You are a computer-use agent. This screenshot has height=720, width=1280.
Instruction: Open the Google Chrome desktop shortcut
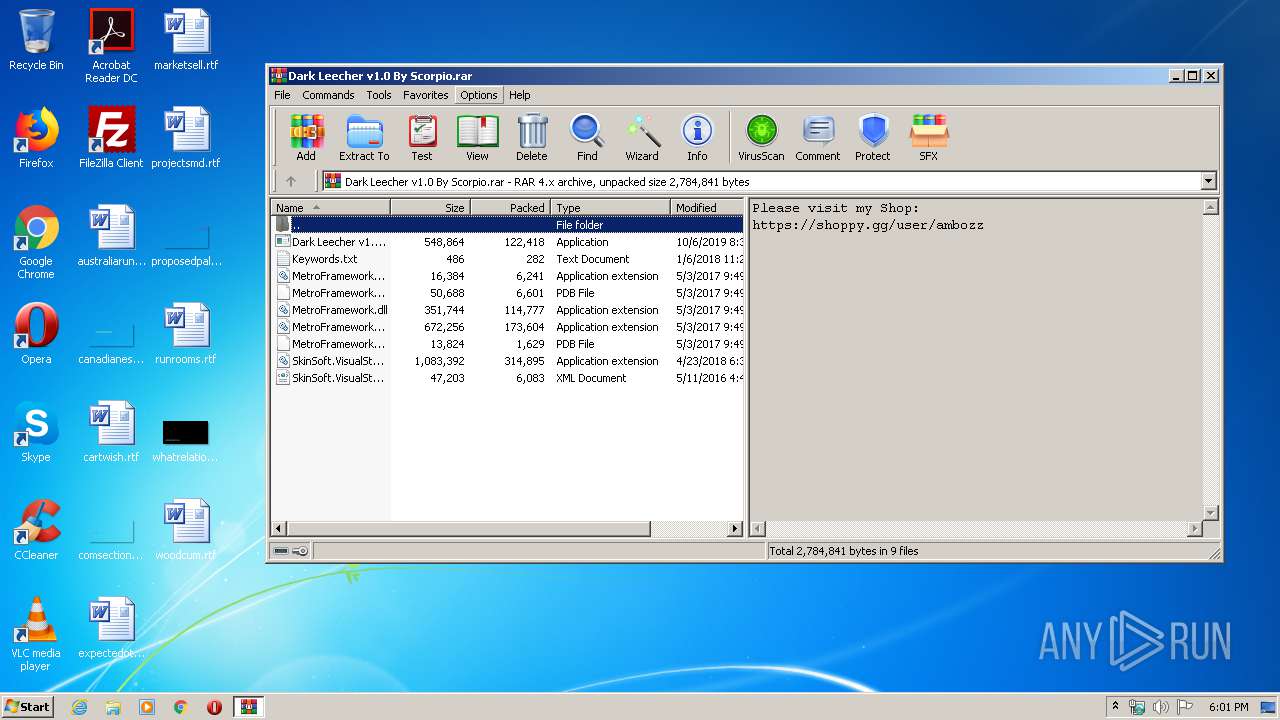[36, 243]
